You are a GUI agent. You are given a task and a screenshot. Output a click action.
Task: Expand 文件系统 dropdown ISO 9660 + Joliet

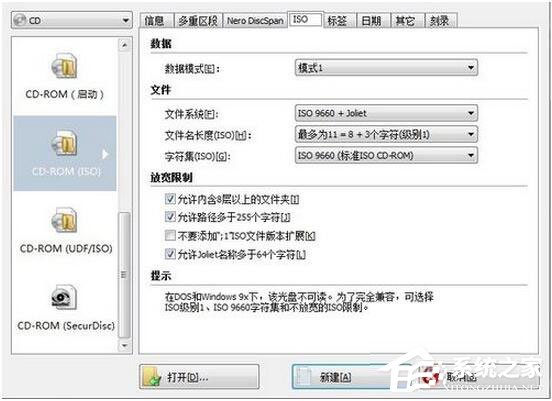point(386,113)
